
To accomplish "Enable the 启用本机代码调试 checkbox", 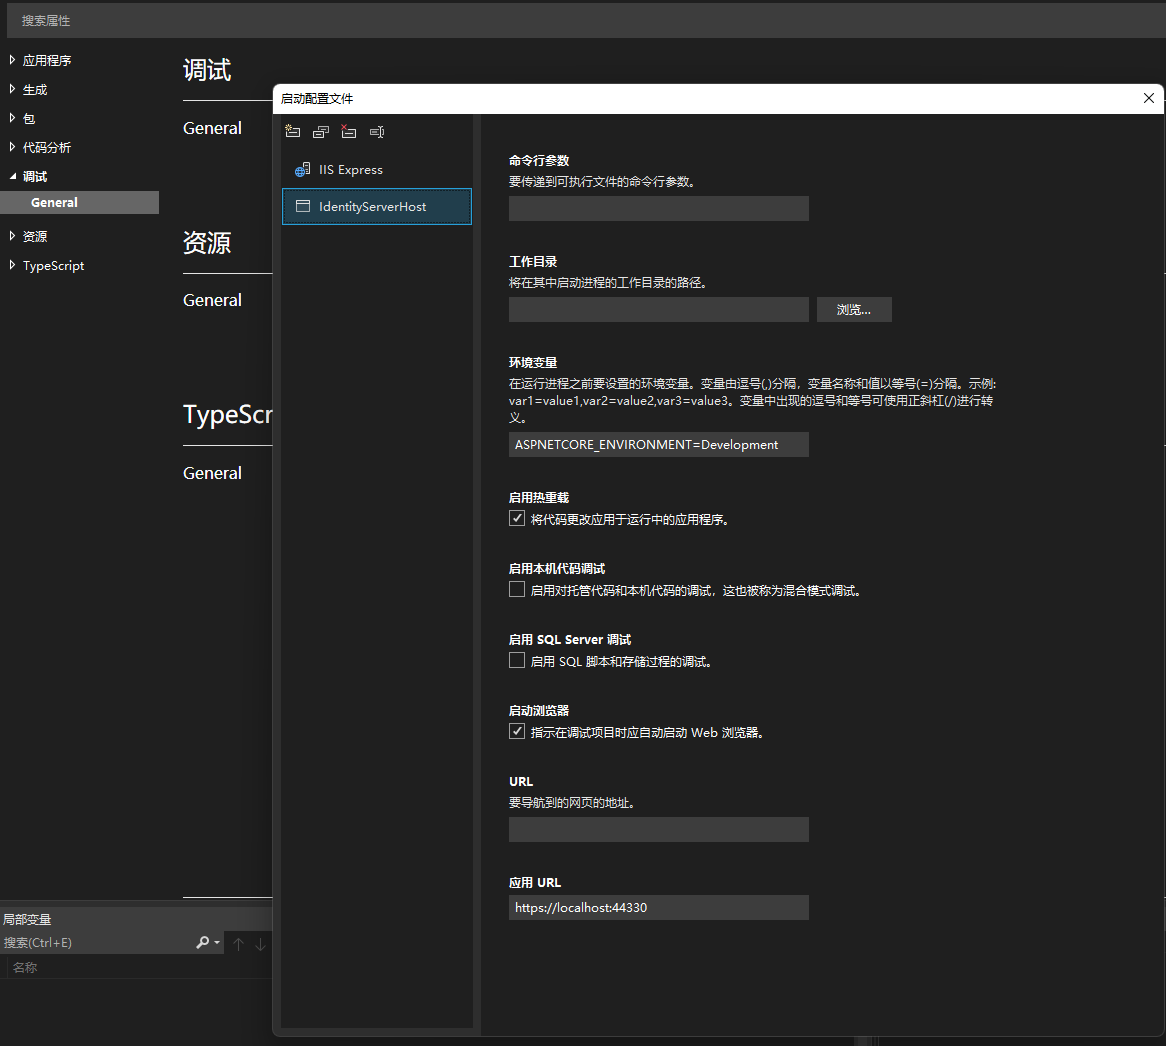I will coord(517,589).
